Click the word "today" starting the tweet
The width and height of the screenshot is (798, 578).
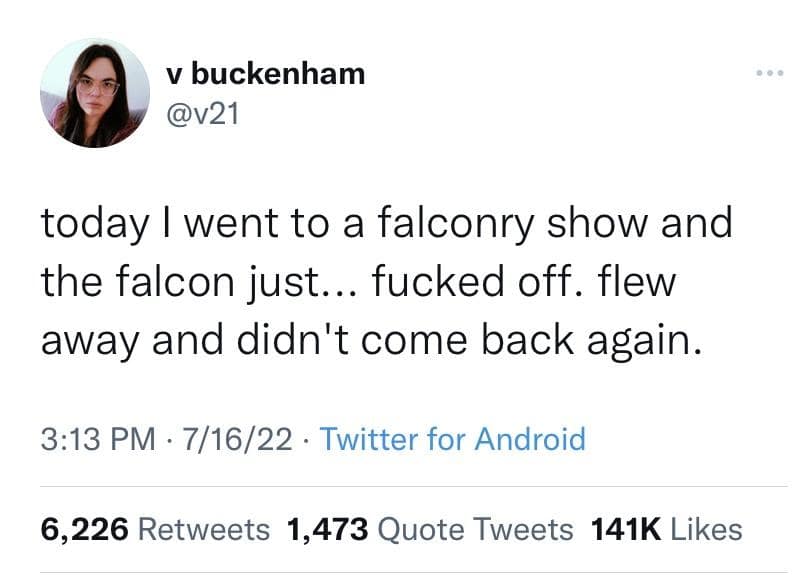95,225
